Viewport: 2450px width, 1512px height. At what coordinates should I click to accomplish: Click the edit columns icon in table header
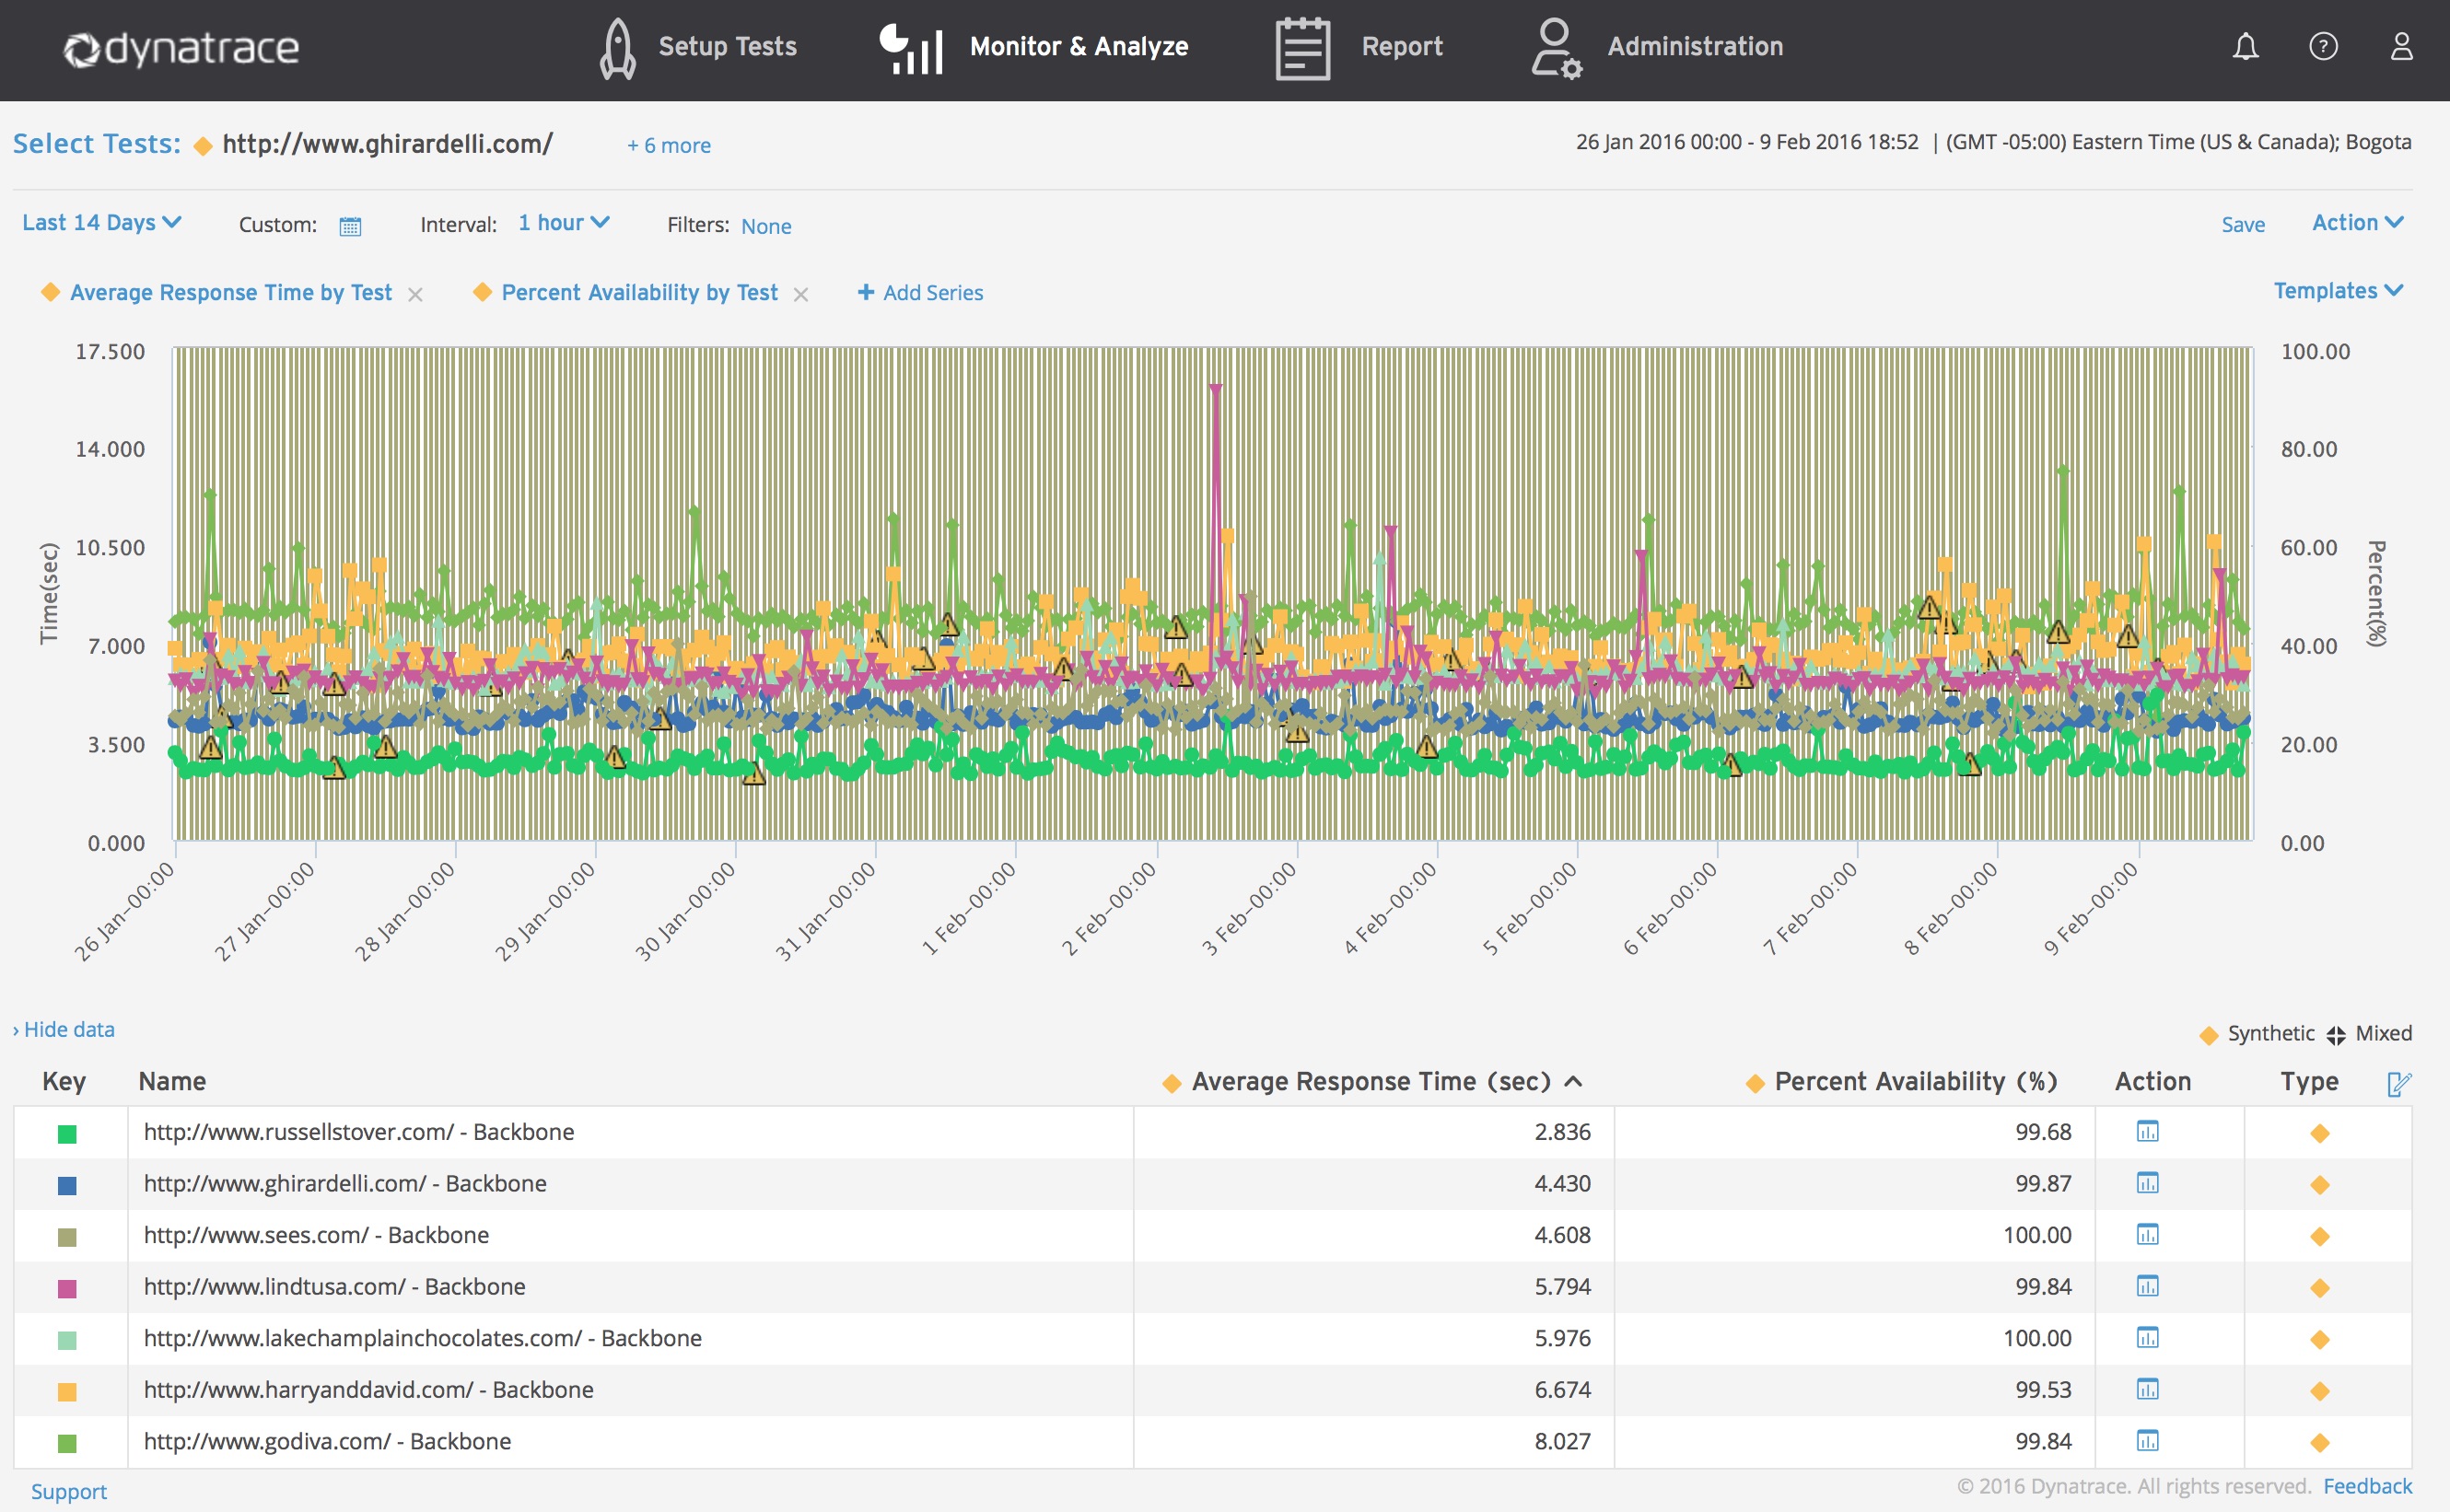pos(2399,1083)
